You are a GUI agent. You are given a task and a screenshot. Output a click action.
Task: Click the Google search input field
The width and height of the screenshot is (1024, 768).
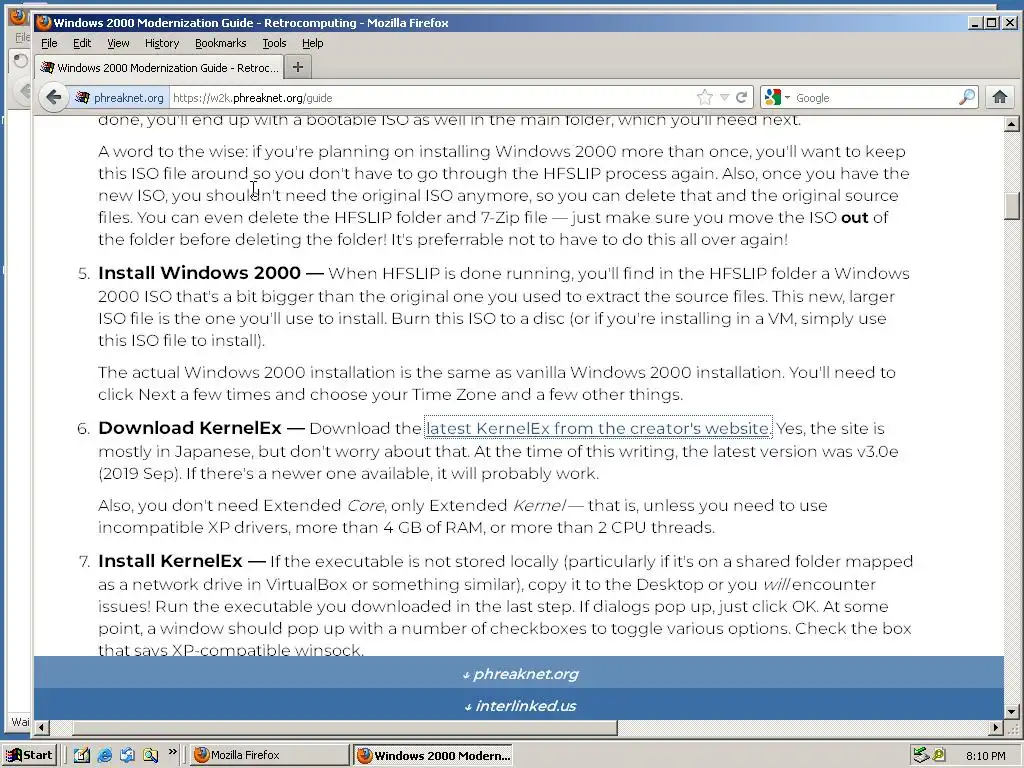click(x=875, y=97)
